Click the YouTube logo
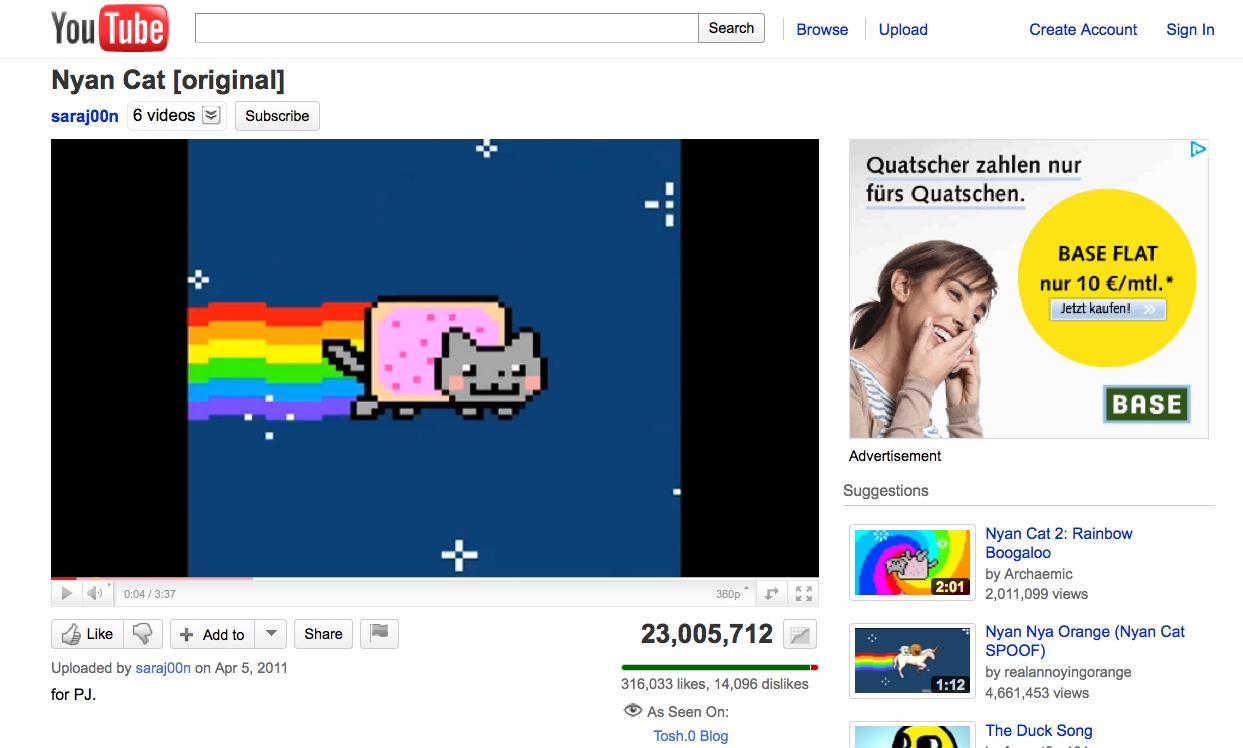The width and height of the screenshot is (1243, 748). coord(108,28)
